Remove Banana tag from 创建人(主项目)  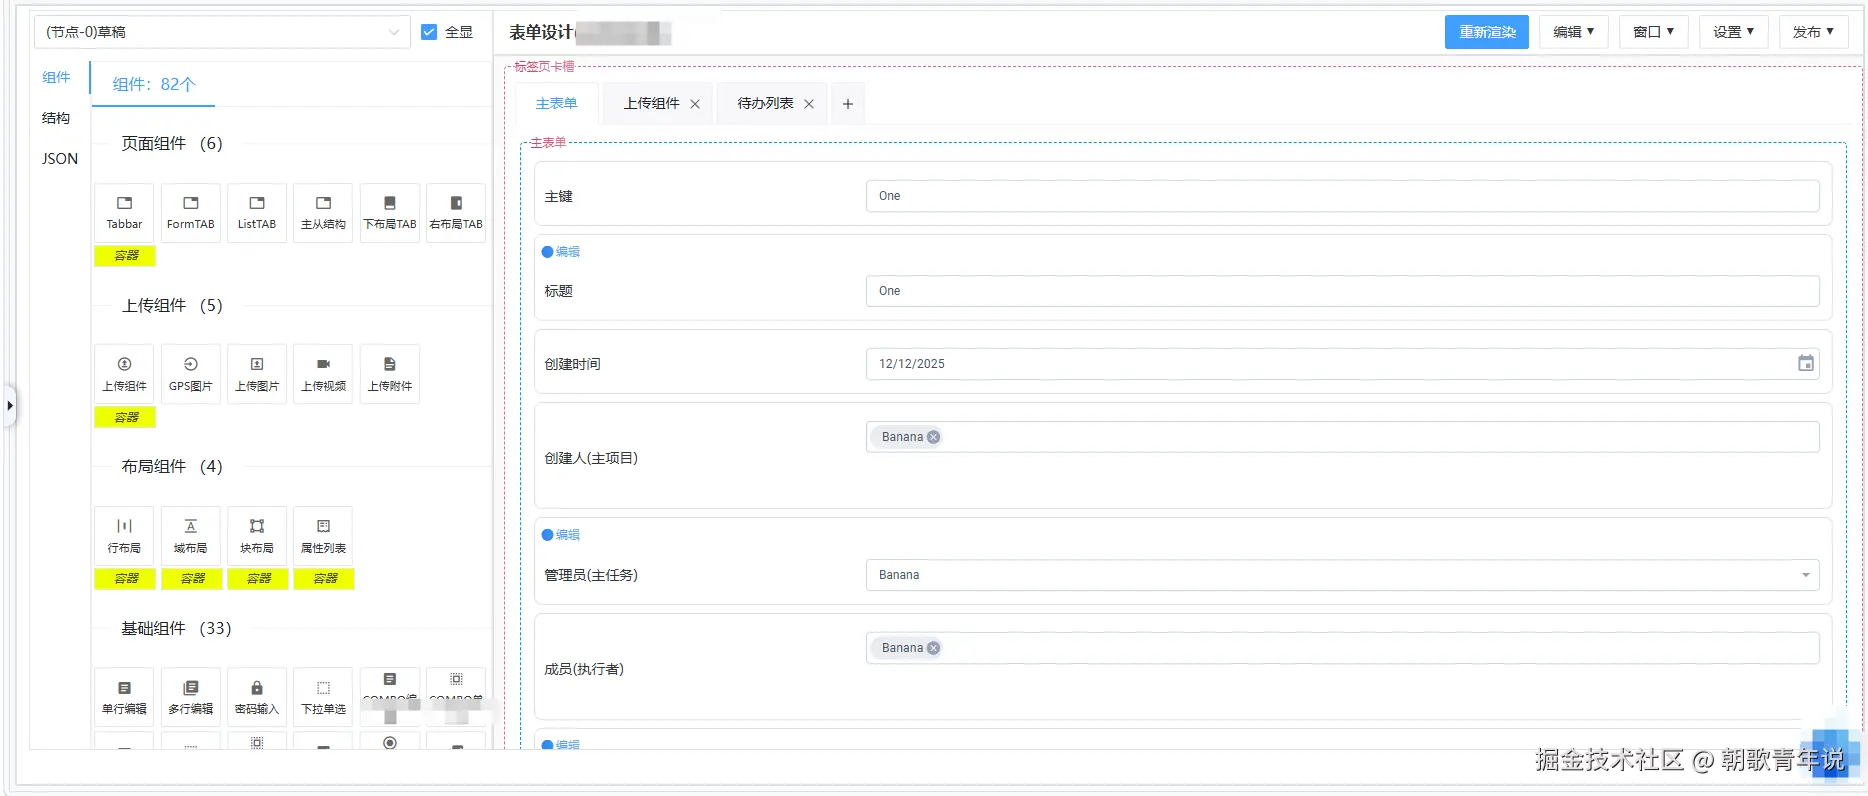(933, 437)
